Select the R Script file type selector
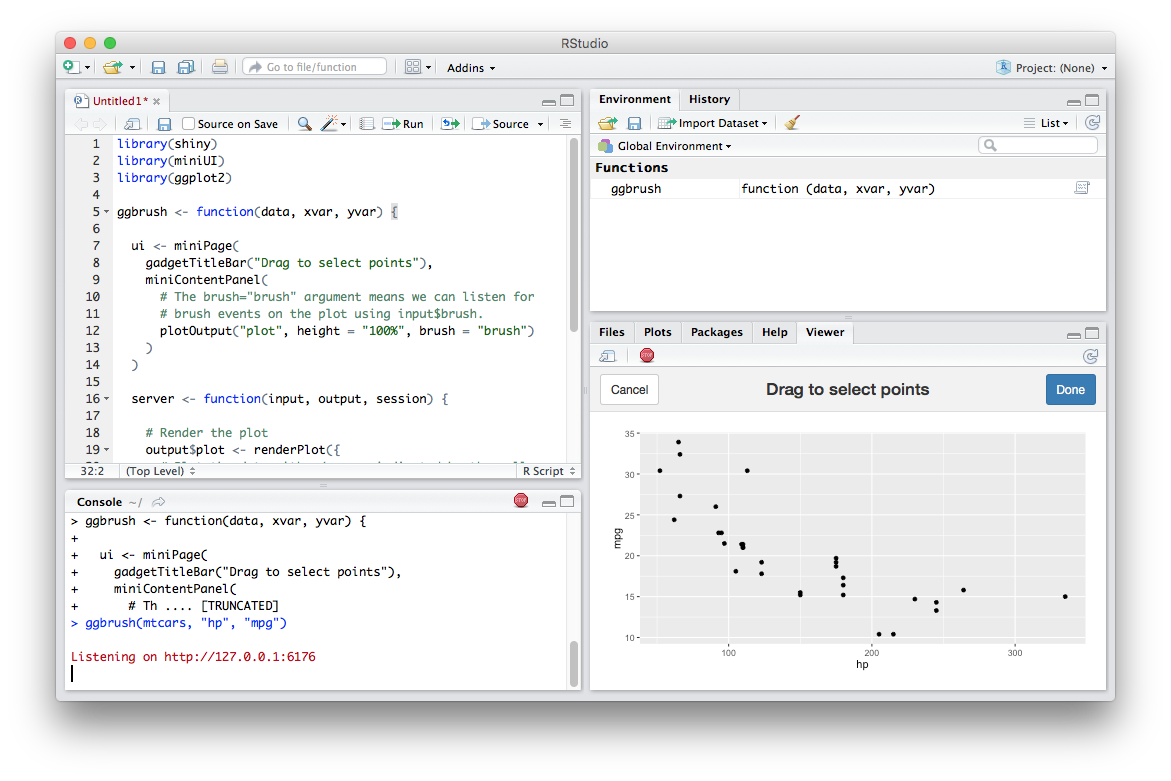Image resolution: width=1171 pixels, height=781 pixels. click(x=543, y=470)
